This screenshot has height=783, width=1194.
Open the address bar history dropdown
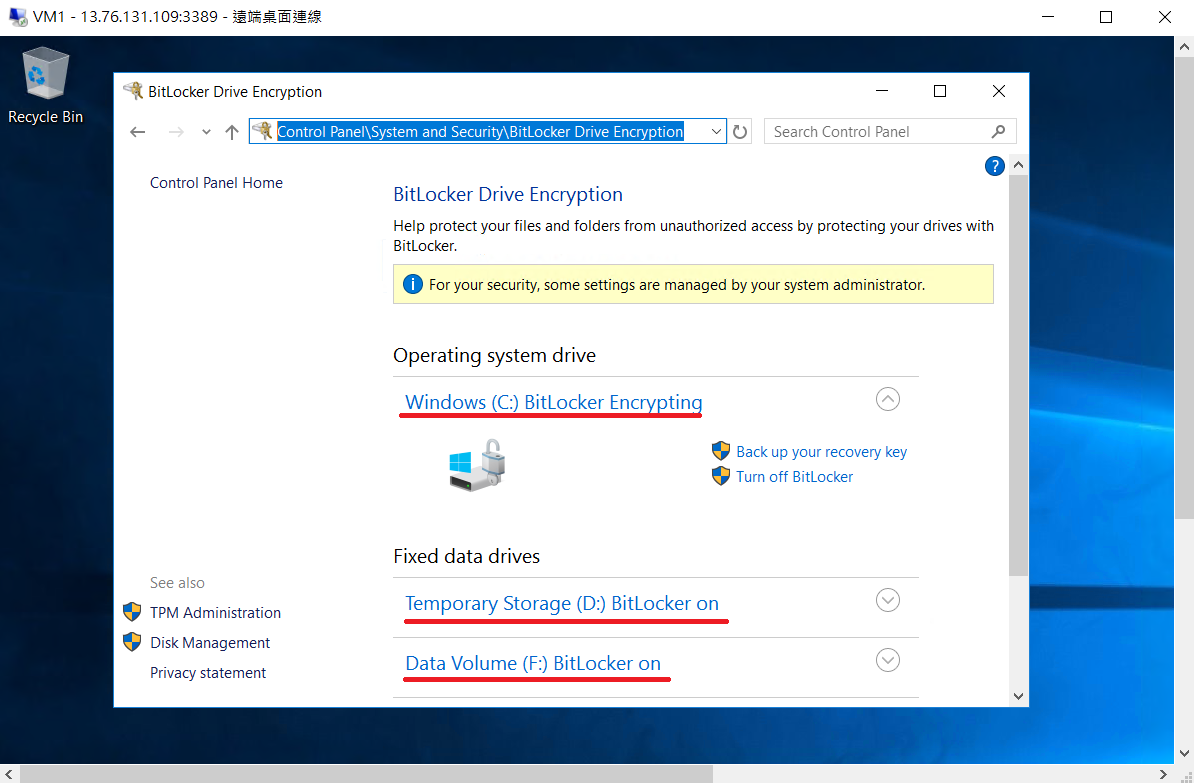(716, 132)
